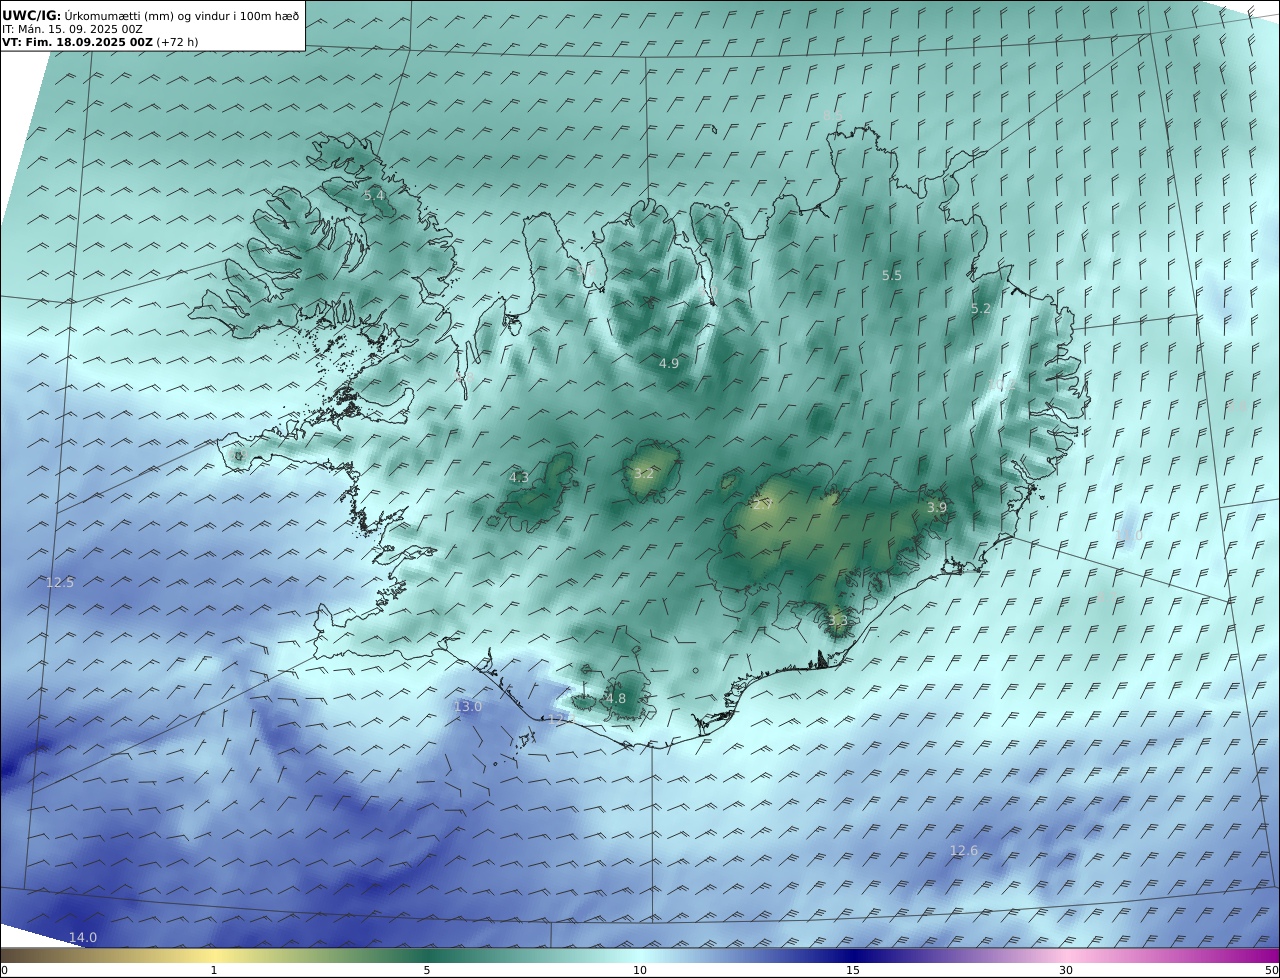Click the colorbar tick label 50

tap(1271, 970)
